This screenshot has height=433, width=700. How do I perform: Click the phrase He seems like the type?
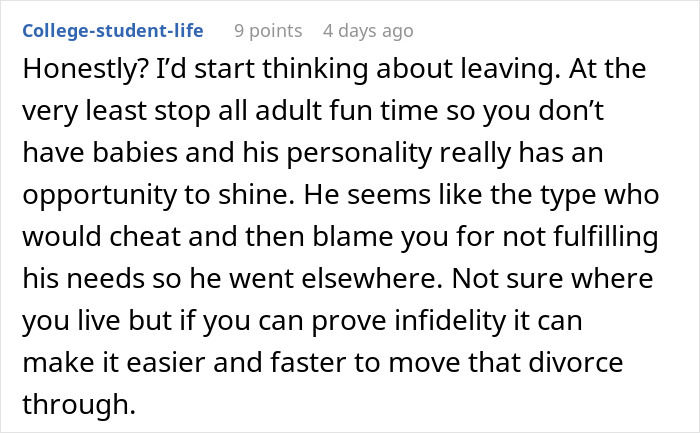tap(450, 195)
